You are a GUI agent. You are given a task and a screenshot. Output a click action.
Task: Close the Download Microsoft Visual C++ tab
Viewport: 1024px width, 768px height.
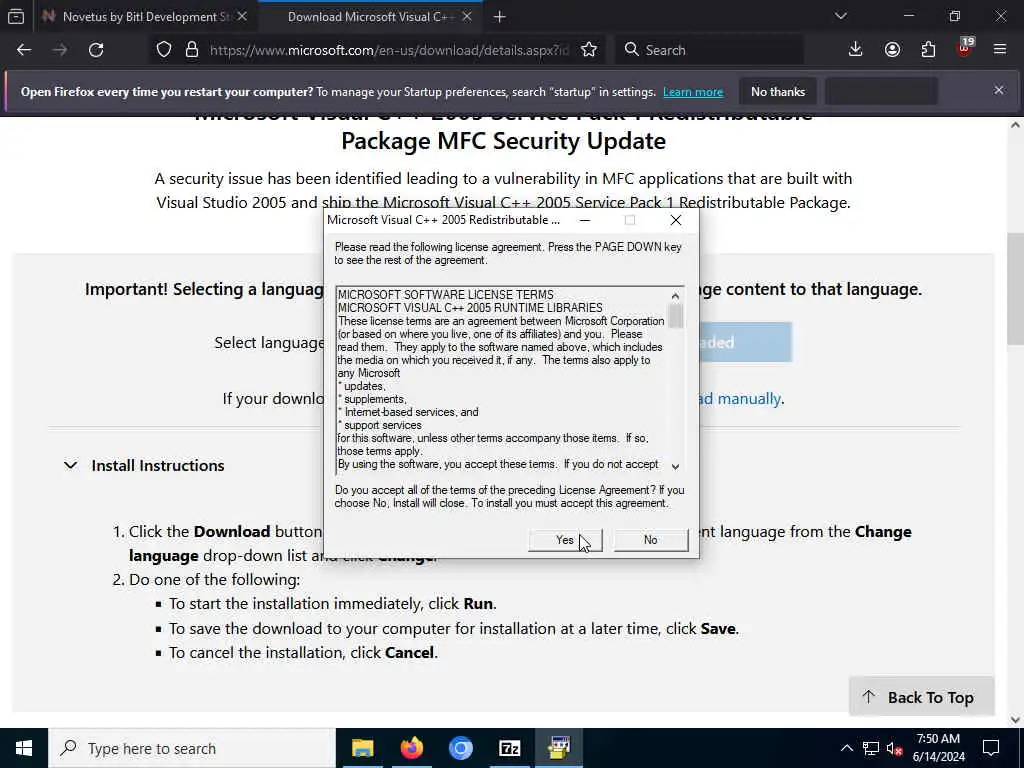467,17
